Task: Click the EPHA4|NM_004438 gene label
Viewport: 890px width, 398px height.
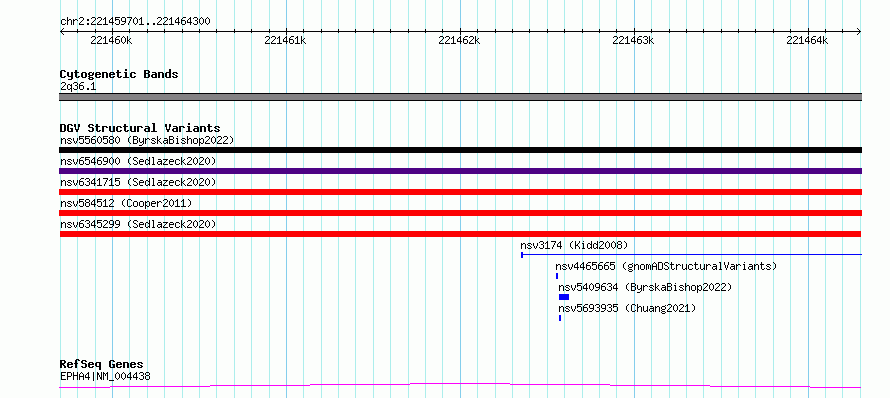Action: tap(105, 376)
